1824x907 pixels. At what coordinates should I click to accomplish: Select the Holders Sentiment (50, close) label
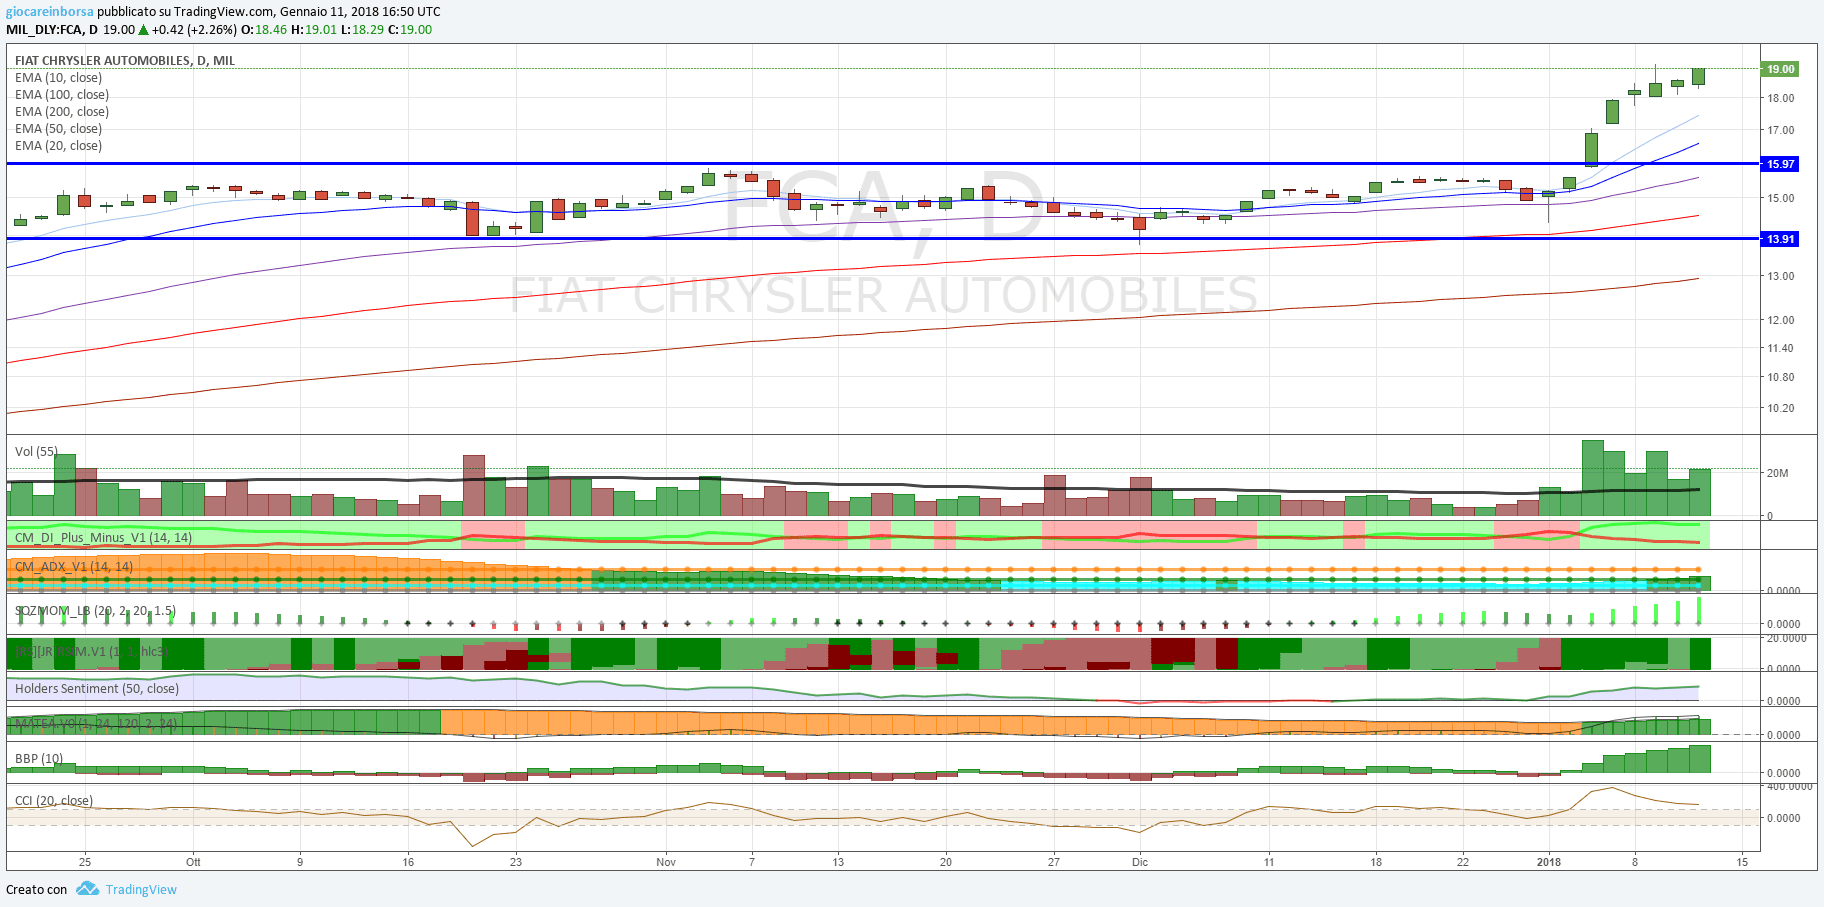click(97, 689)
